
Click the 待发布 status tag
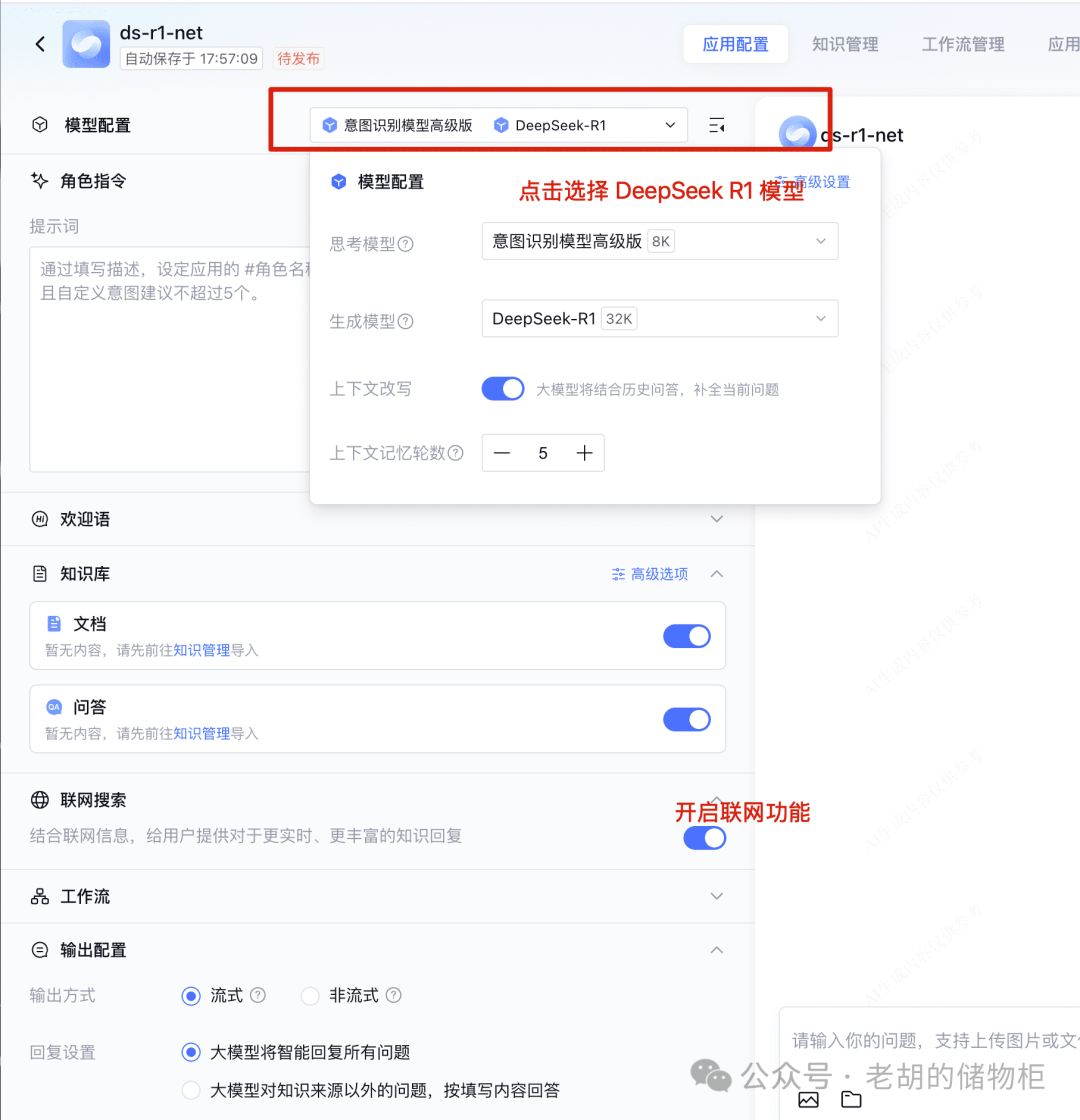click(x=299, y=59)
